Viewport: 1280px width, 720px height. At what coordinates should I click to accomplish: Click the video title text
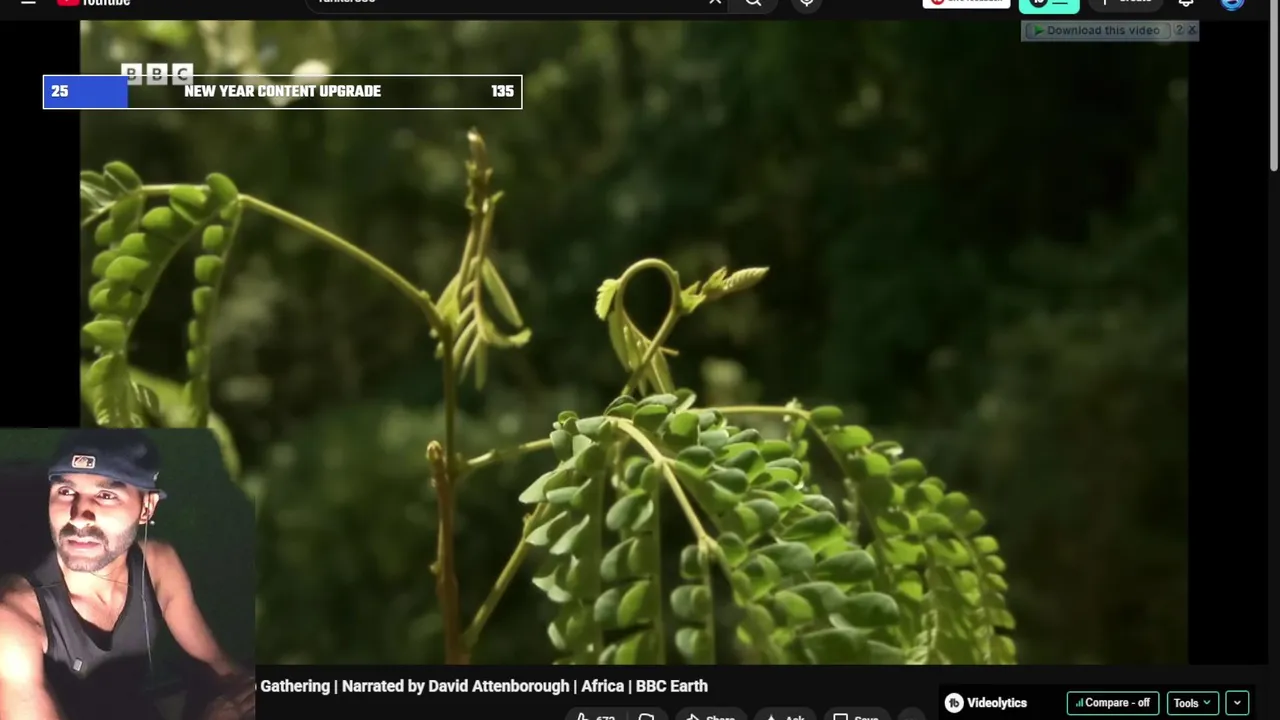pos(483,686)
